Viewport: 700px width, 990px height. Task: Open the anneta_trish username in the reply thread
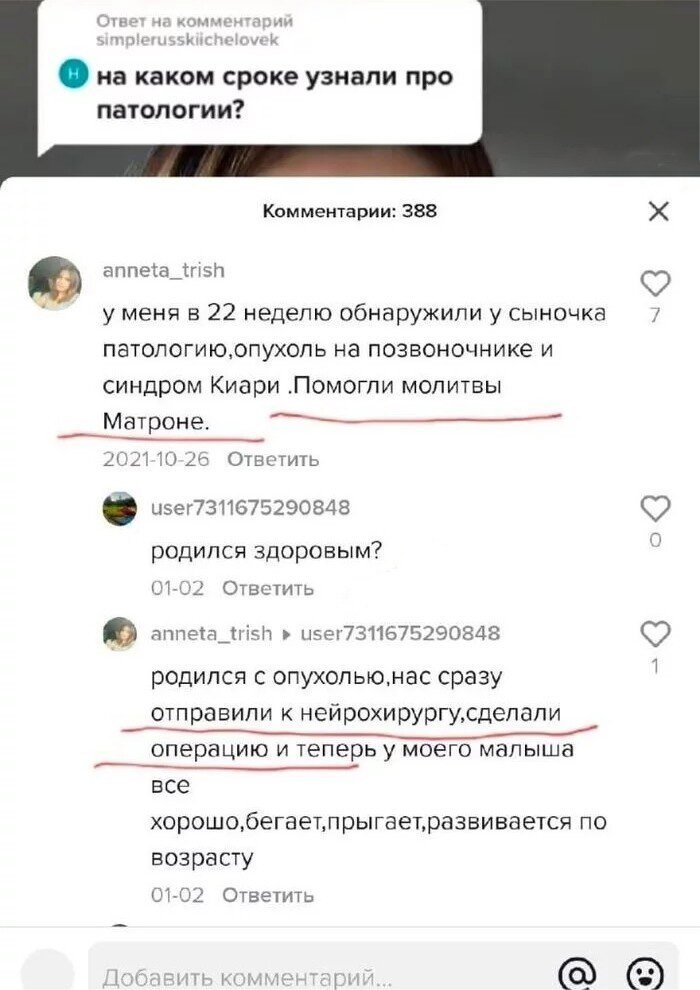tap(211, 633)
